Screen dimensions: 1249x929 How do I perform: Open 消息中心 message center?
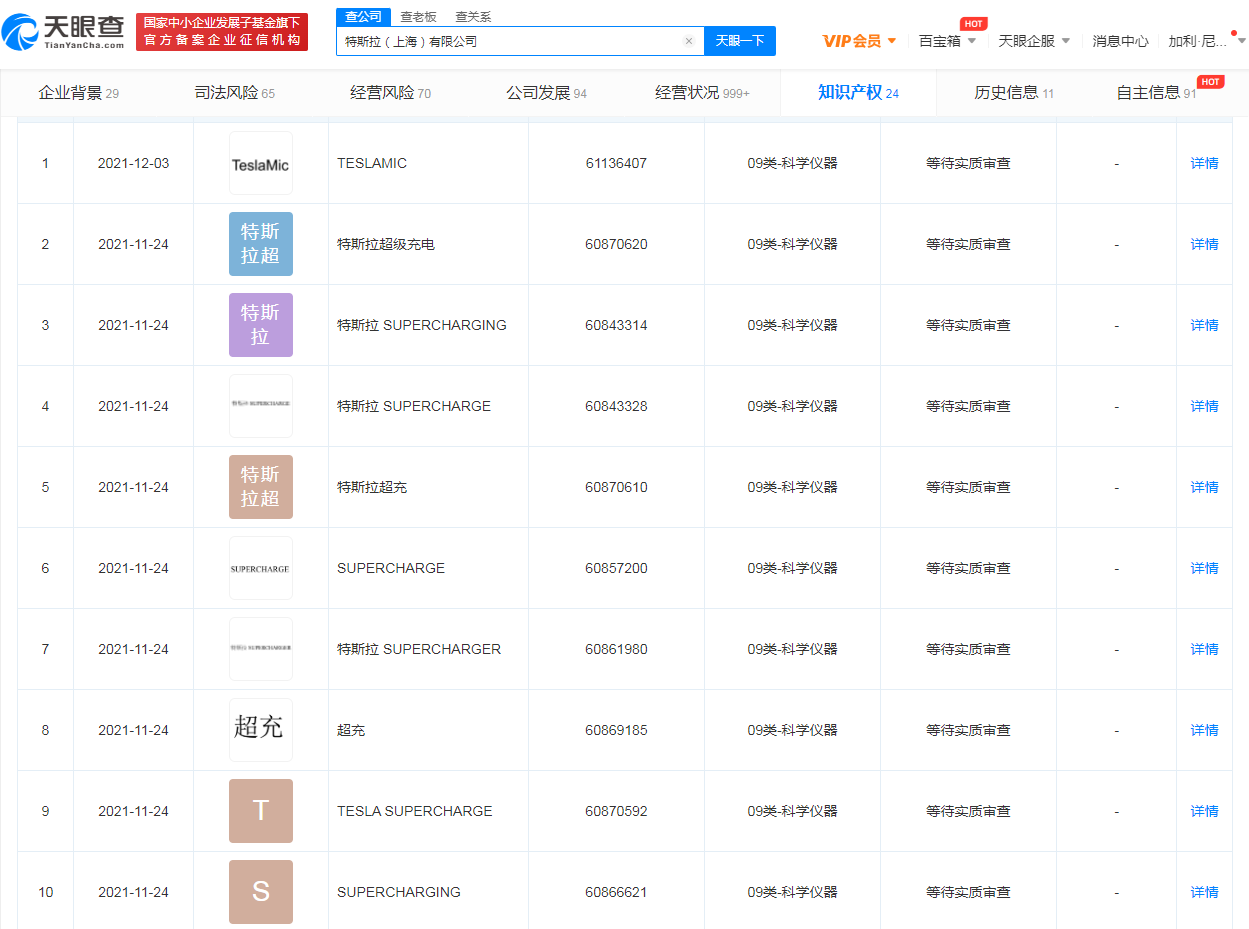[x=1120, y=41]
